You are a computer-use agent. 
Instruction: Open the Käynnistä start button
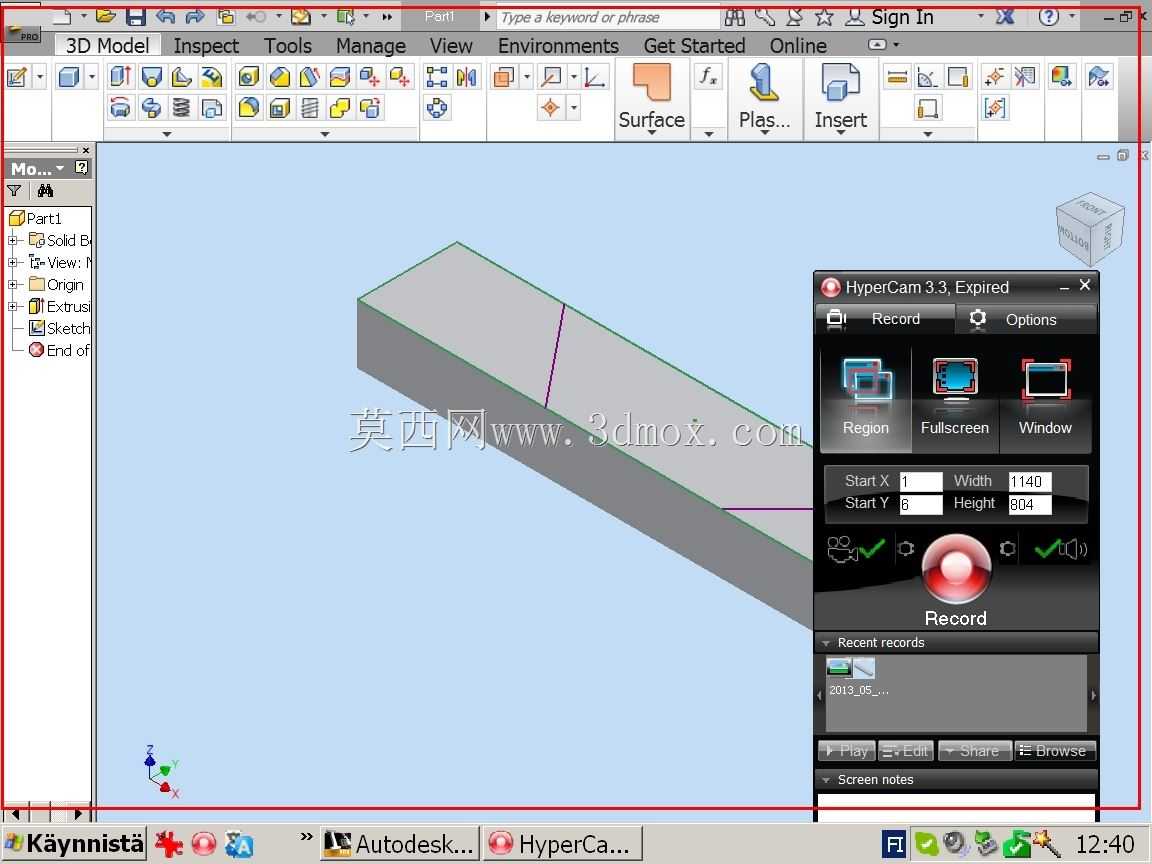point(73,843)
